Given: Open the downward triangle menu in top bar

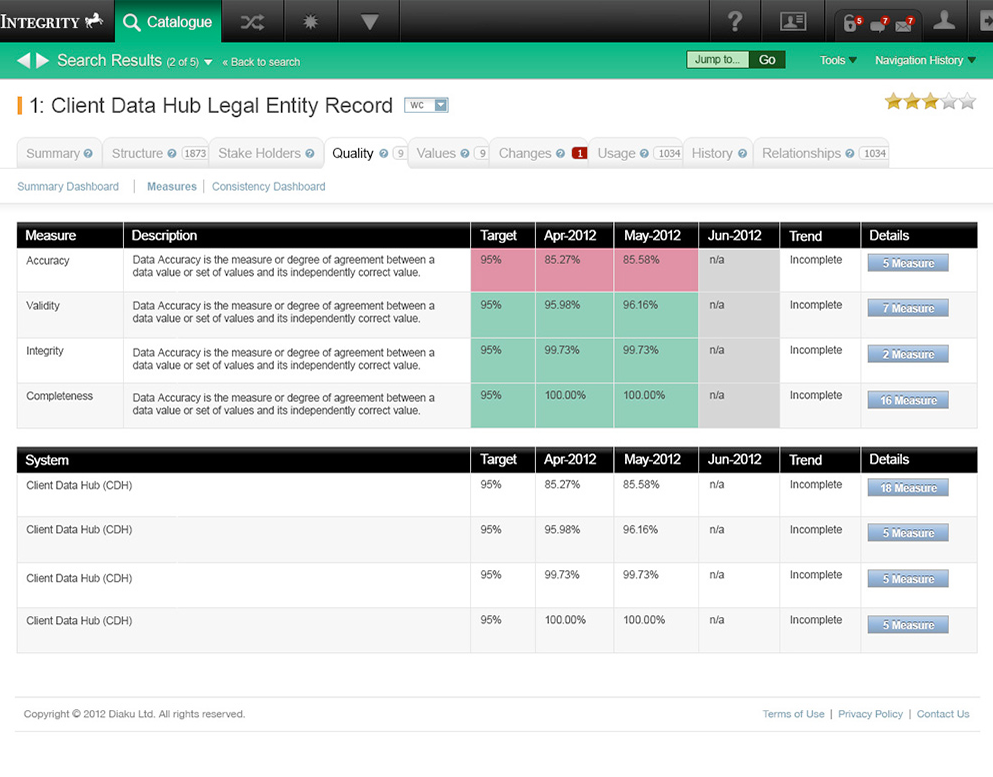Looking at the screenshot, I should coord(369,22).
